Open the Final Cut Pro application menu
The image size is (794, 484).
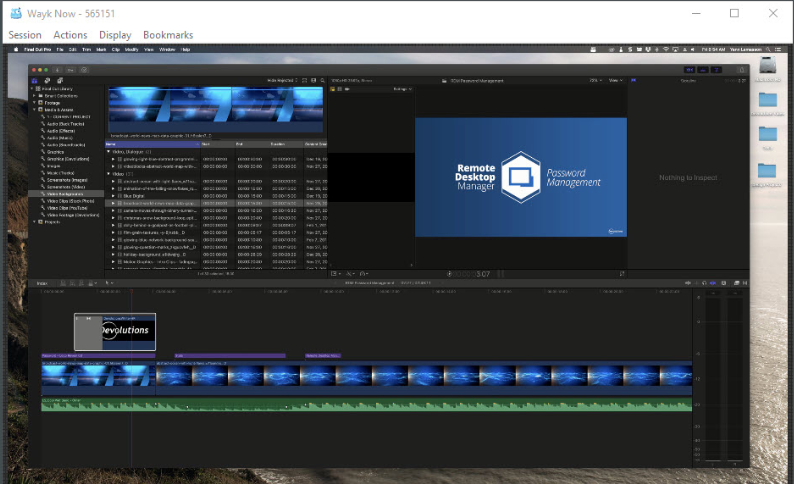click(x=37, y=50)
